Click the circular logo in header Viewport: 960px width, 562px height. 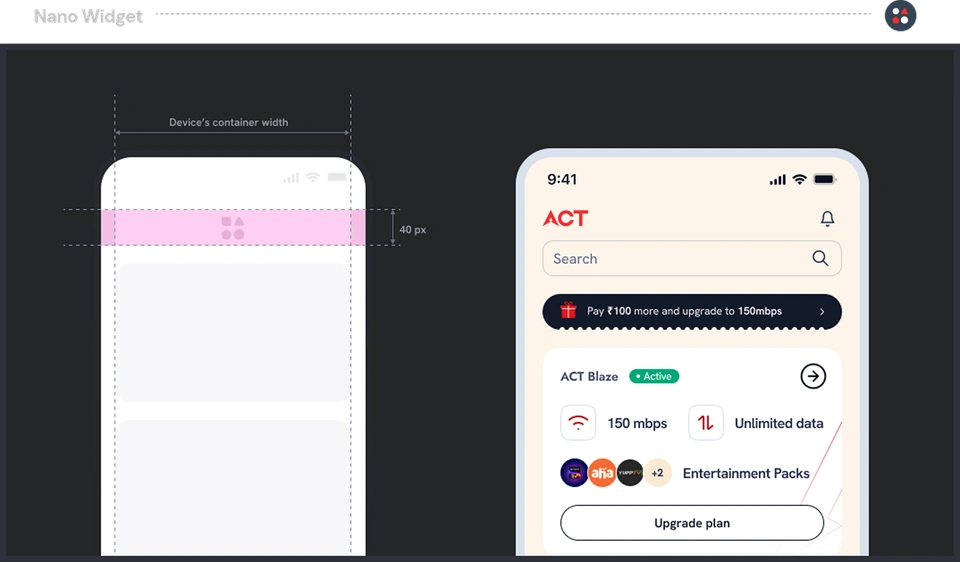point(900,15)
